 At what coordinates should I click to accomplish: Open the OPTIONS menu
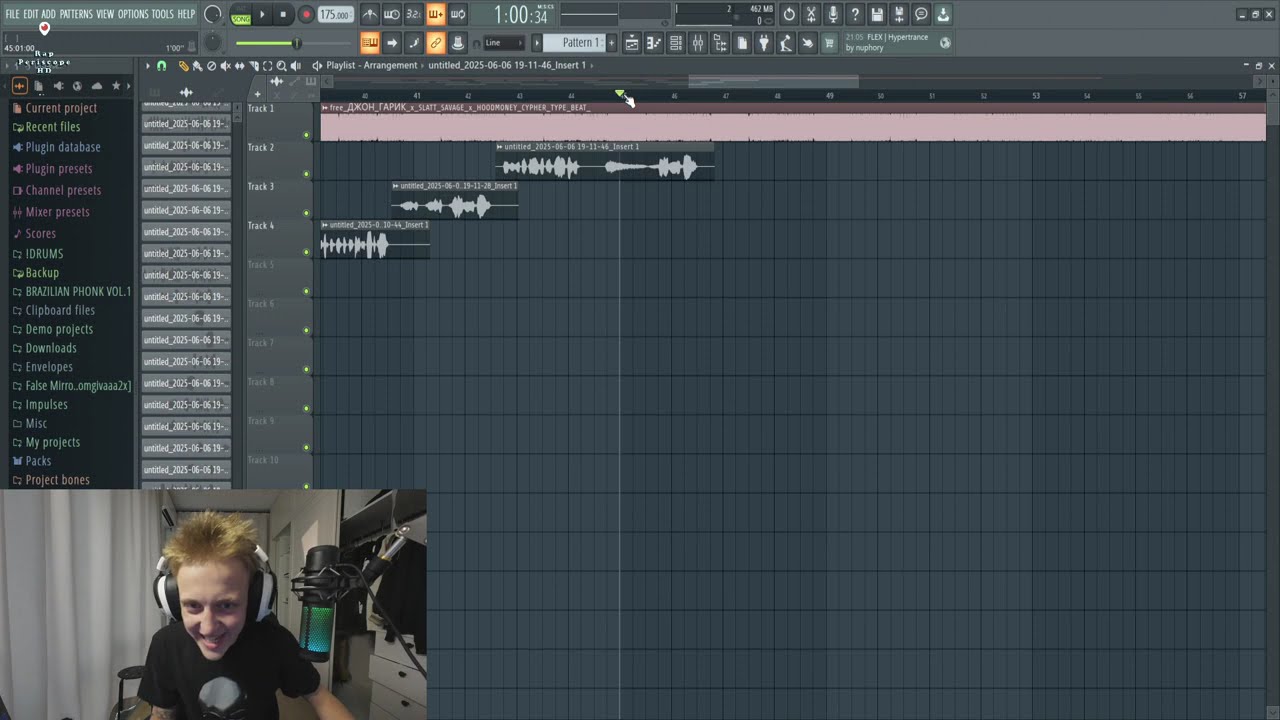133,14
